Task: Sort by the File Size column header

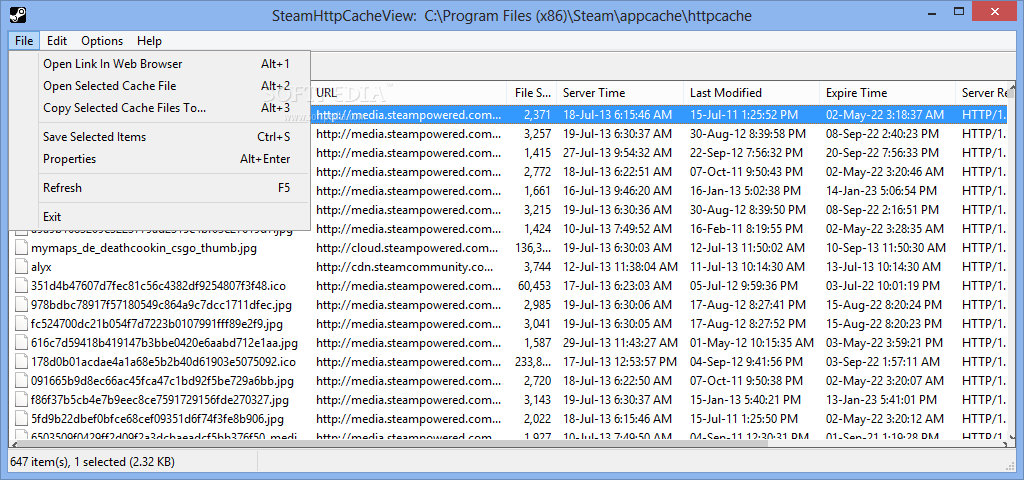Action: [532, 93]
